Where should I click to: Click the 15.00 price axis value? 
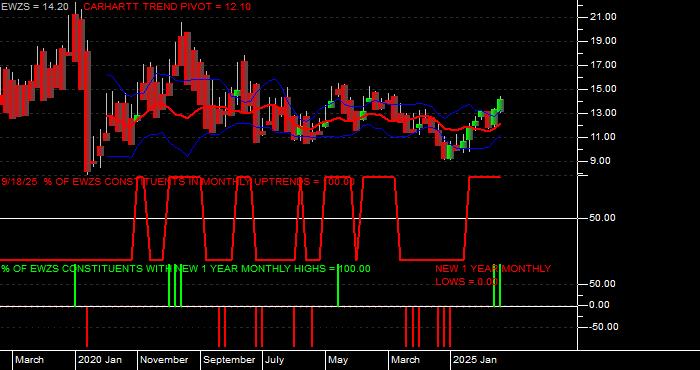pos(604,89)
